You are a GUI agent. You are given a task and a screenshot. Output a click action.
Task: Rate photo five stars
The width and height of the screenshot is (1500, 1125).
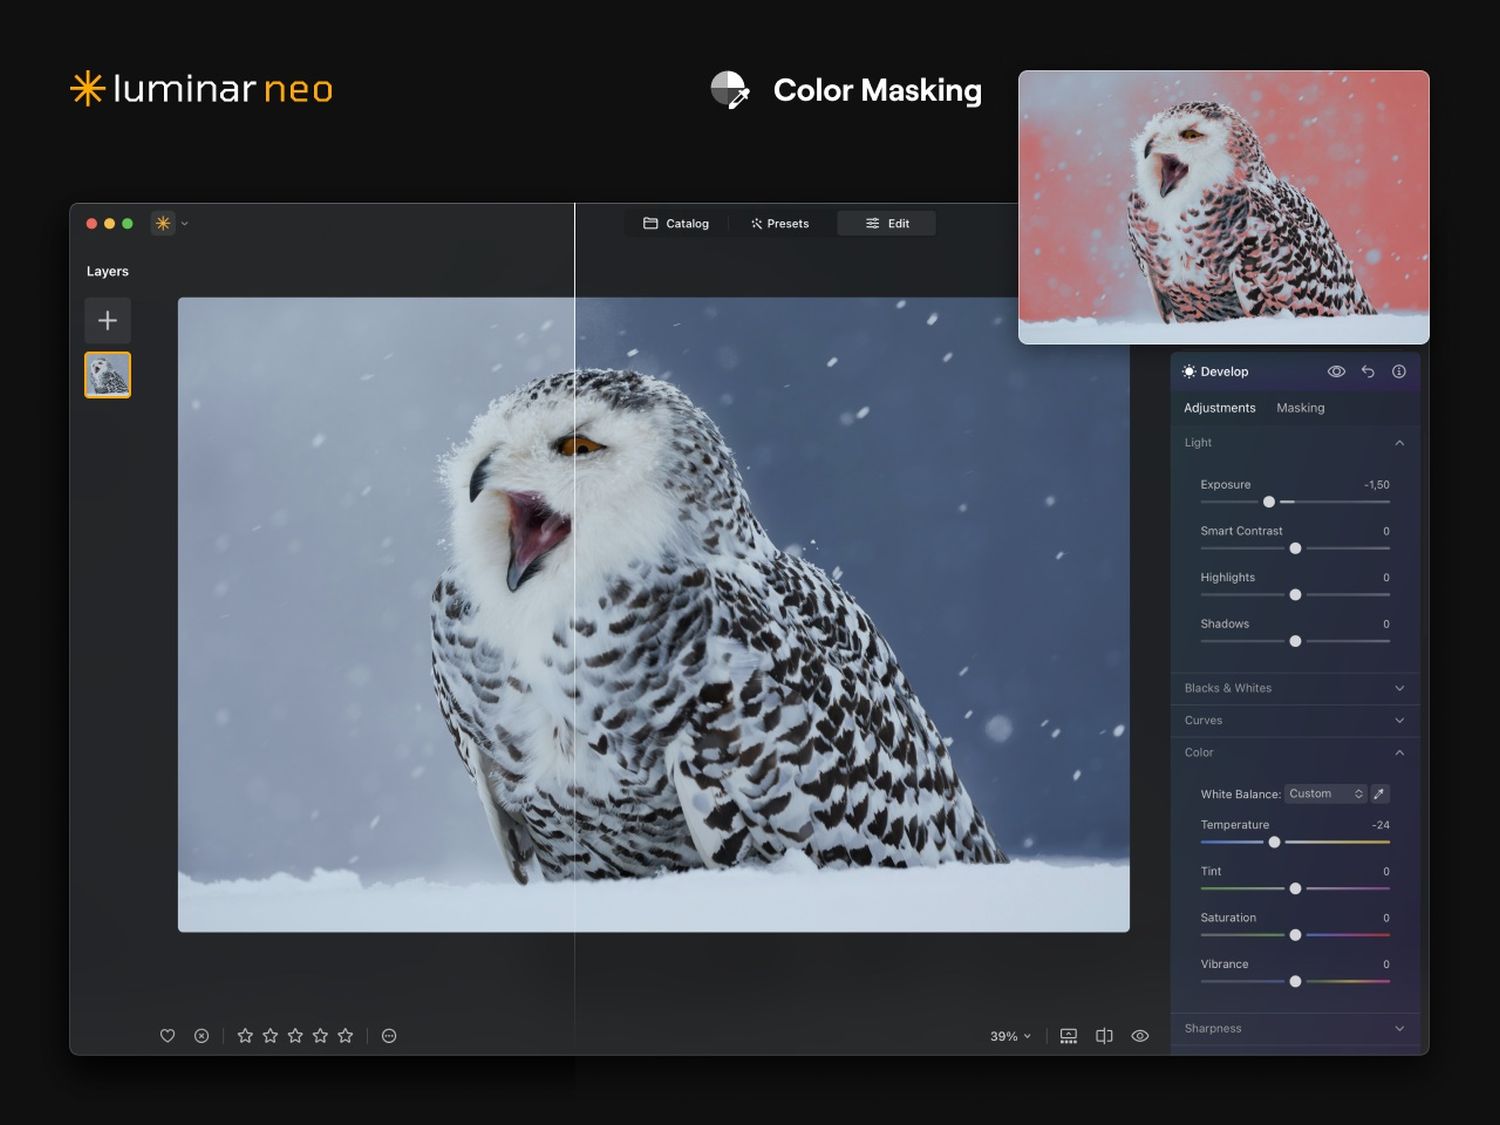click(345, 1036)
